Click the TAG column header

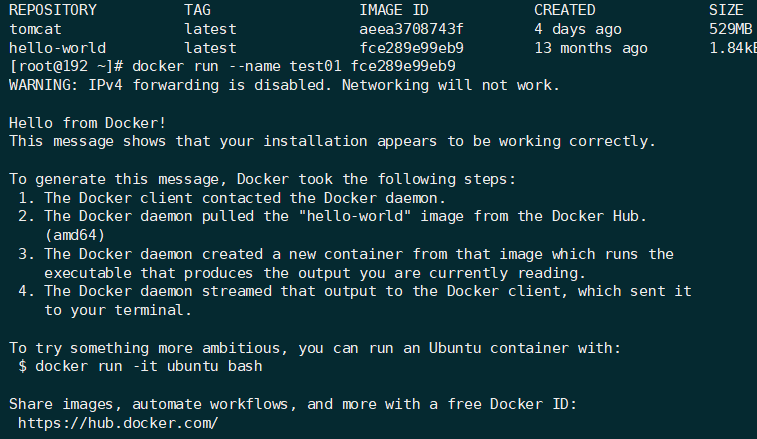pos(197,10)
